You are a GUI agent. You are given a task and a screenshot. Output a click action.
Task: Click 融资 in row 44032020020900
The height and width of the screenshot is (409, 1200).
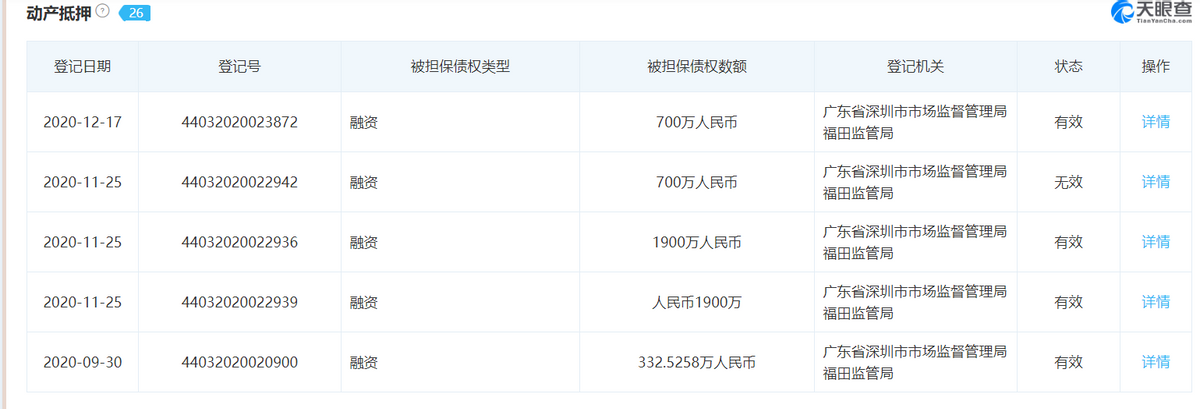click(363, 362)
